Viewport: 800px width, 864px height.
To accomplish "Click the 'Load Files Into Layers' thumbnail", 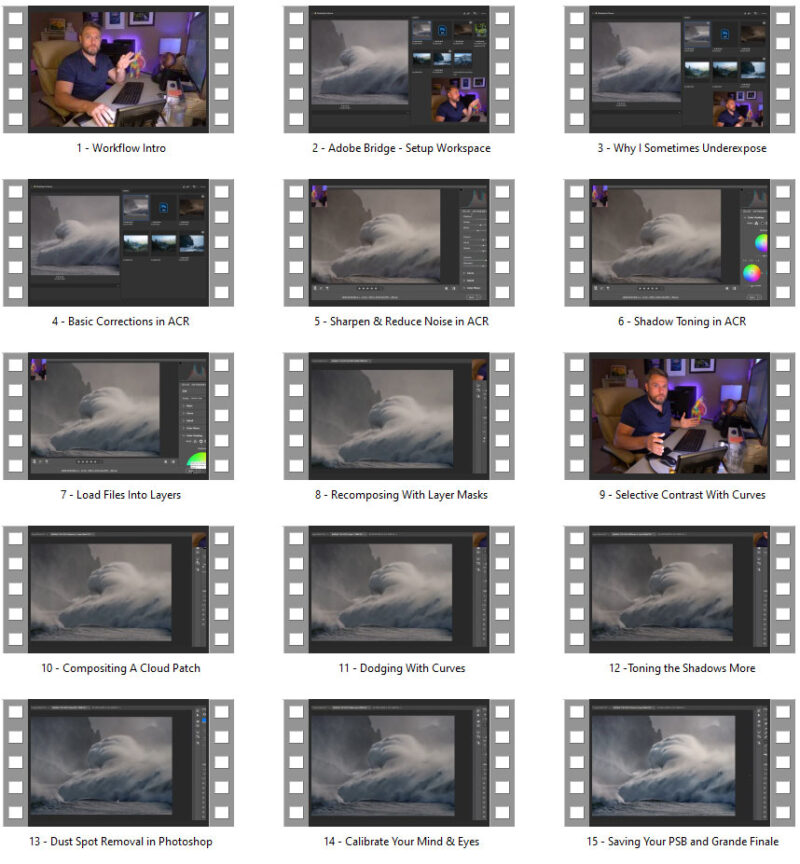I will [x=120, y=415].
